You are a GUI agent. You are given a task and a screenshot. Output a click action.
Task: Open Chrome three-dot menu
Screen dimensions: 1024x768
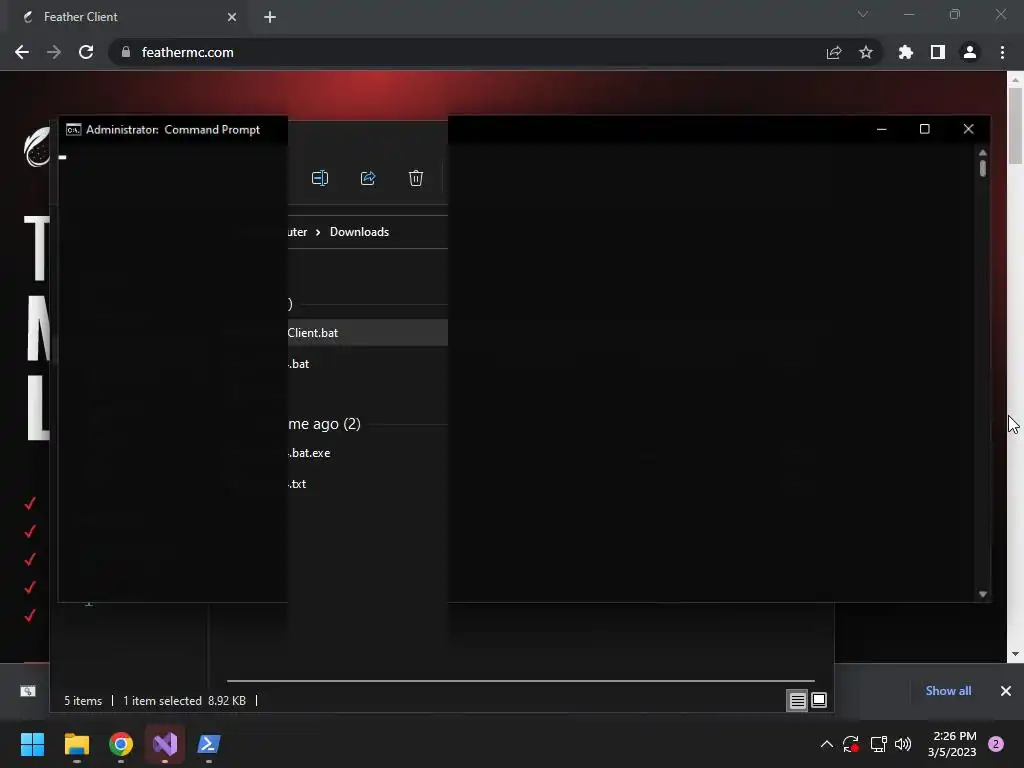[1002, 52]
